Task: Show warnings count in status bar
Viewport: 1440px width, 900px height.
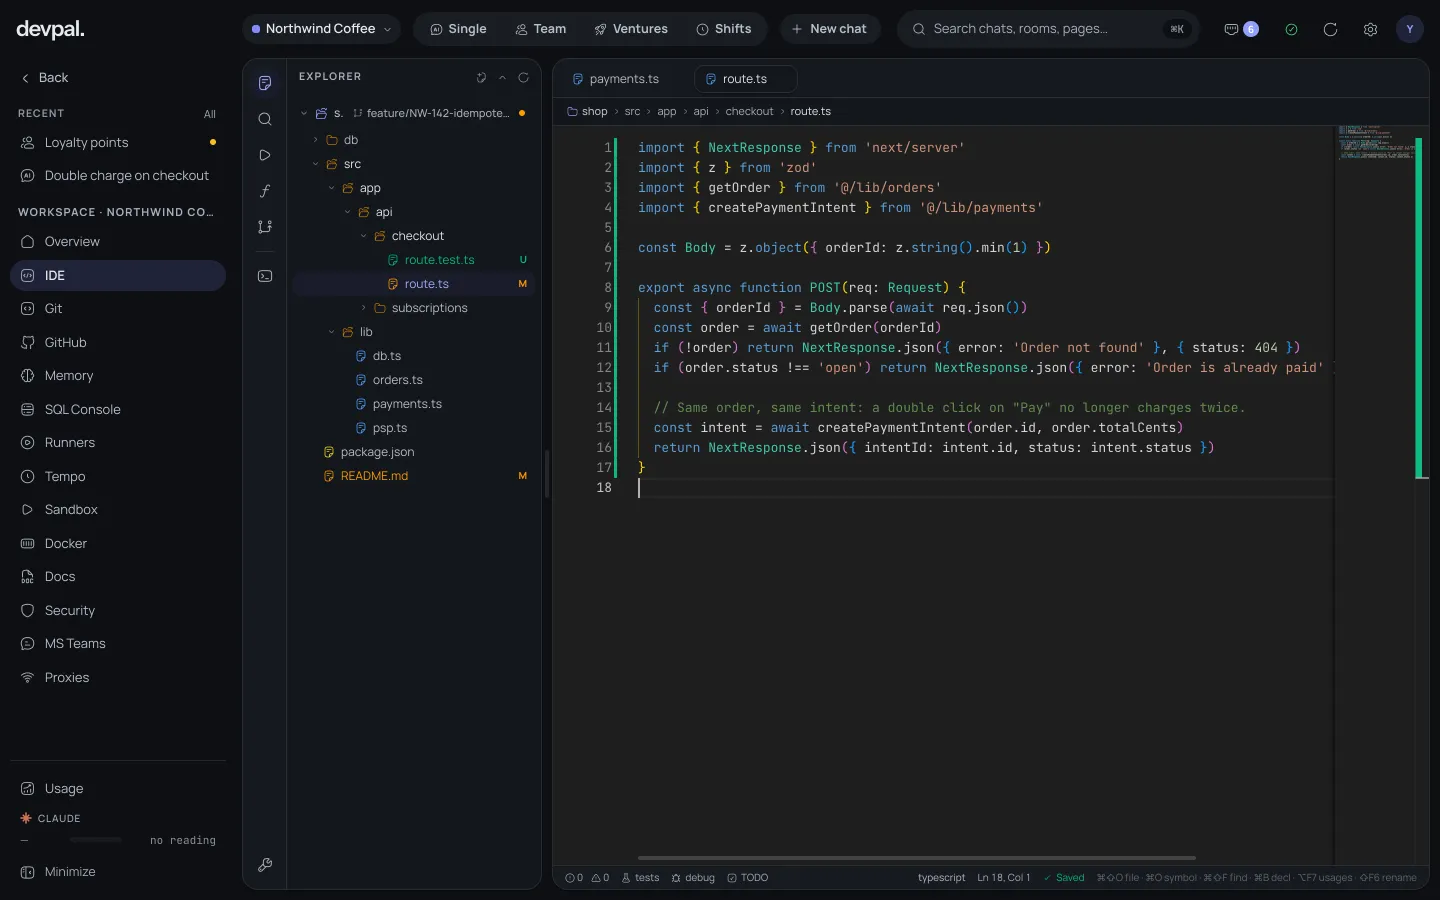Action: (600, 878)
